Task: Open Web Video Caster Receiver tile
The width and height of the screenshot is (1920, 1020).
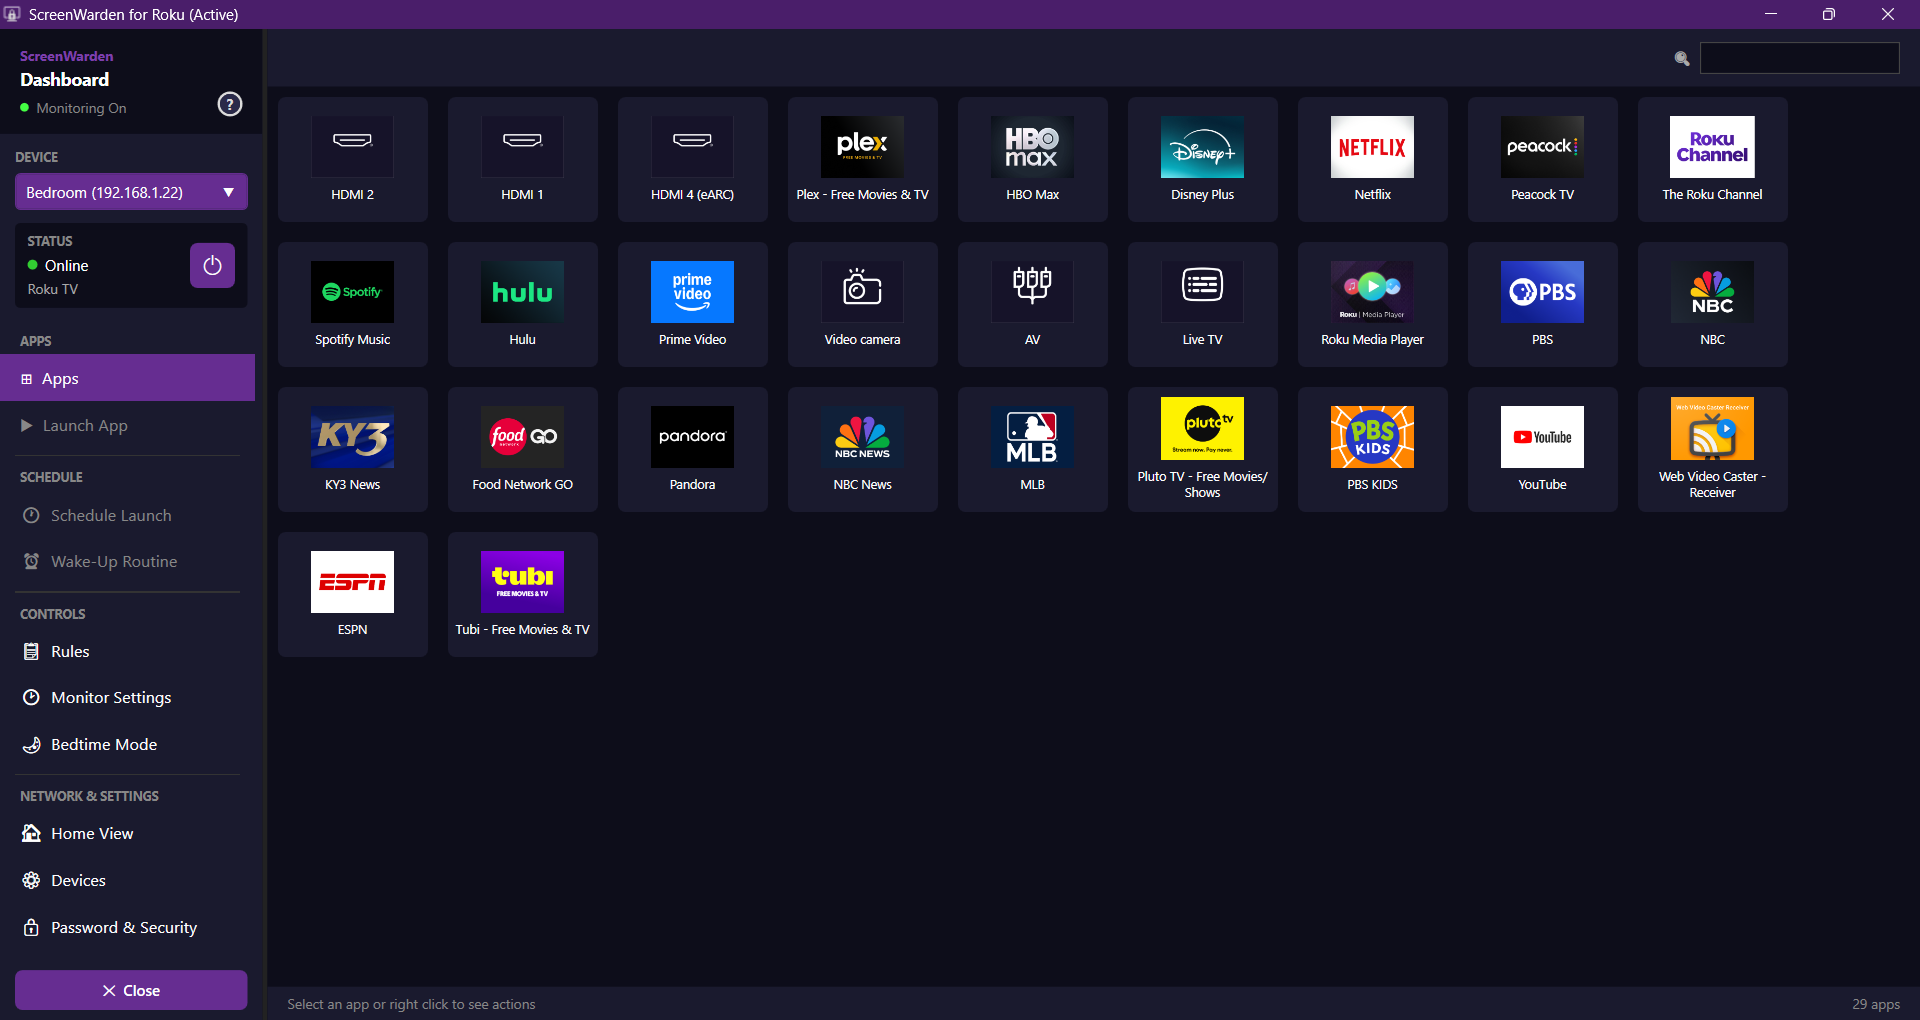Action: click(1712, 450)
